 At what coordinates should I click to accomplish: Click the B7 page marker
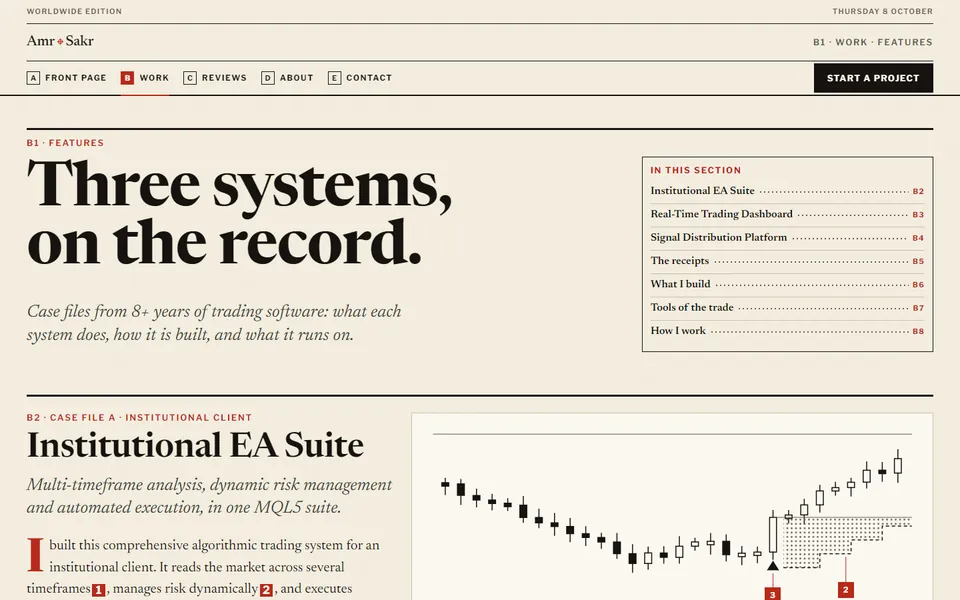pos(918,308)
